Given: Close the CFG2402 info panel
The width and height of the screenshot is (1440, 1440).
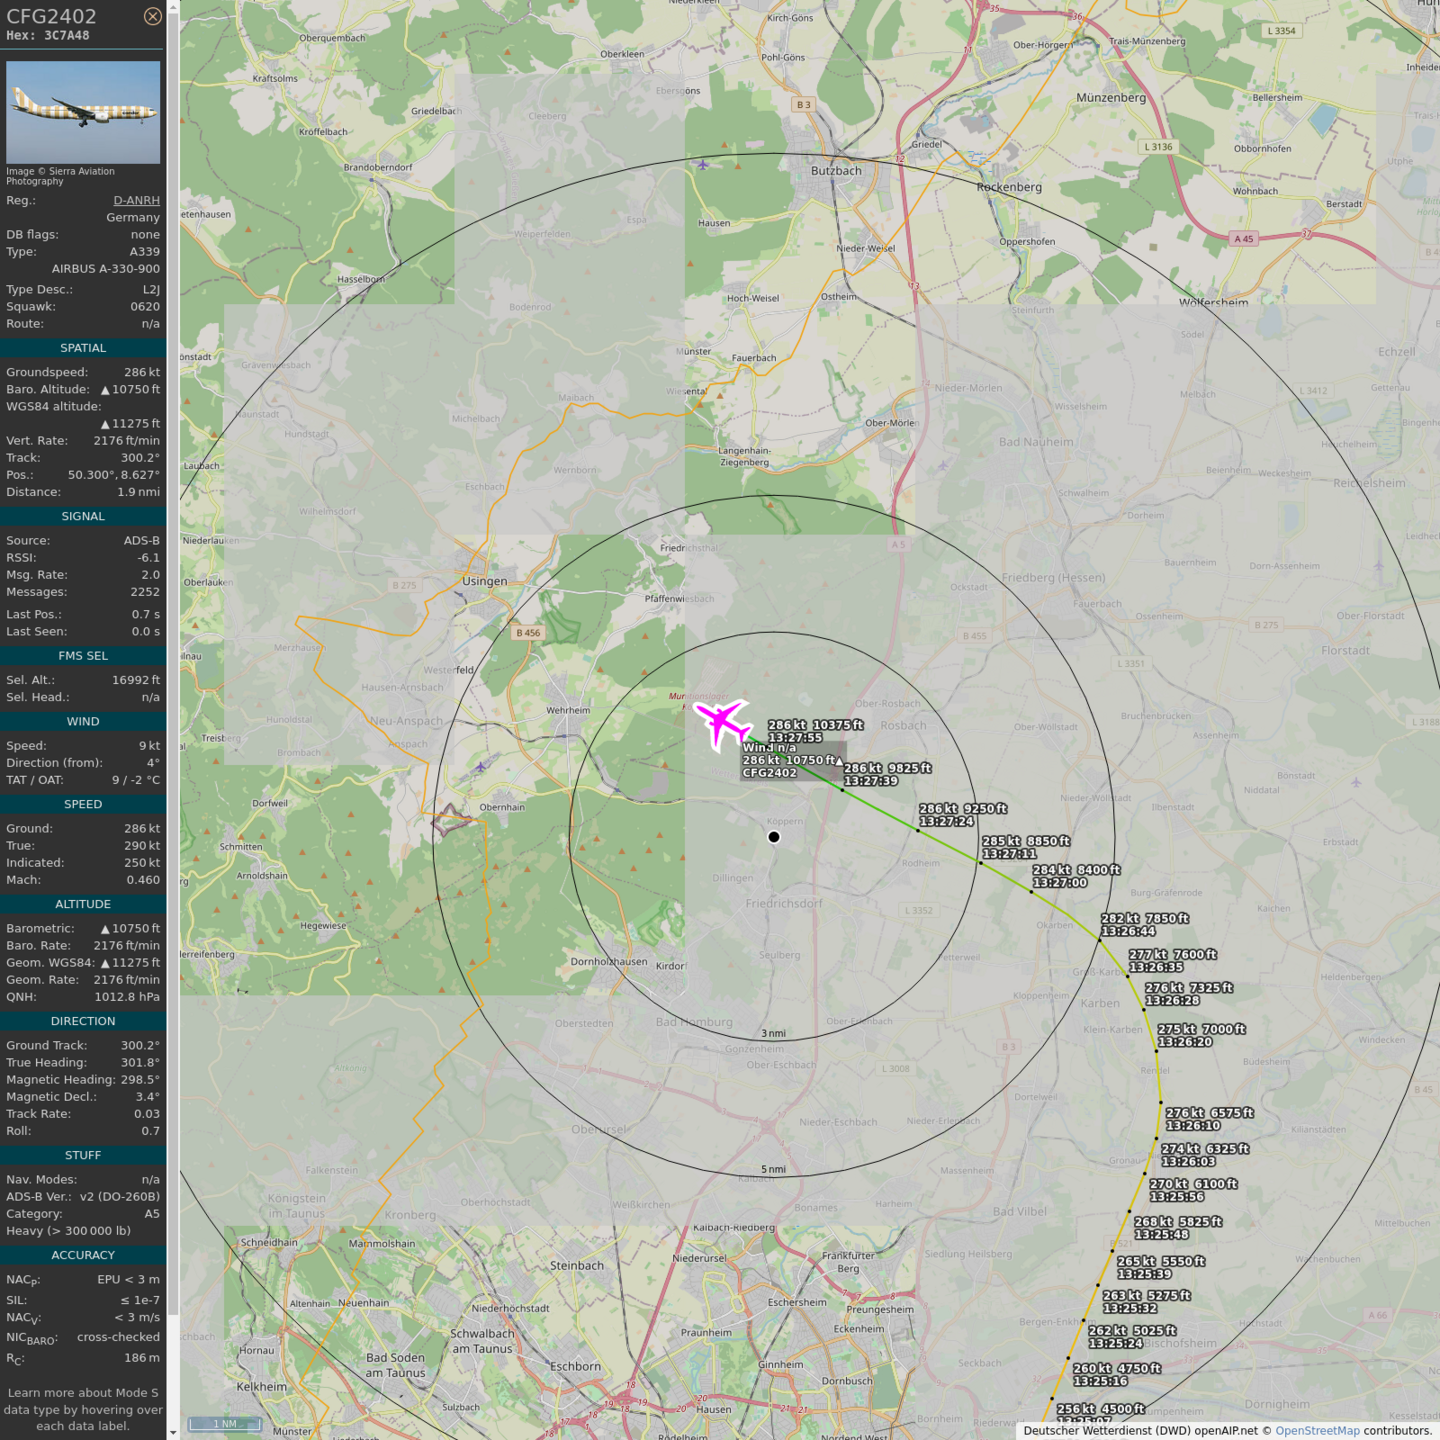Looking at the screenshot, I should click(152, 16).
